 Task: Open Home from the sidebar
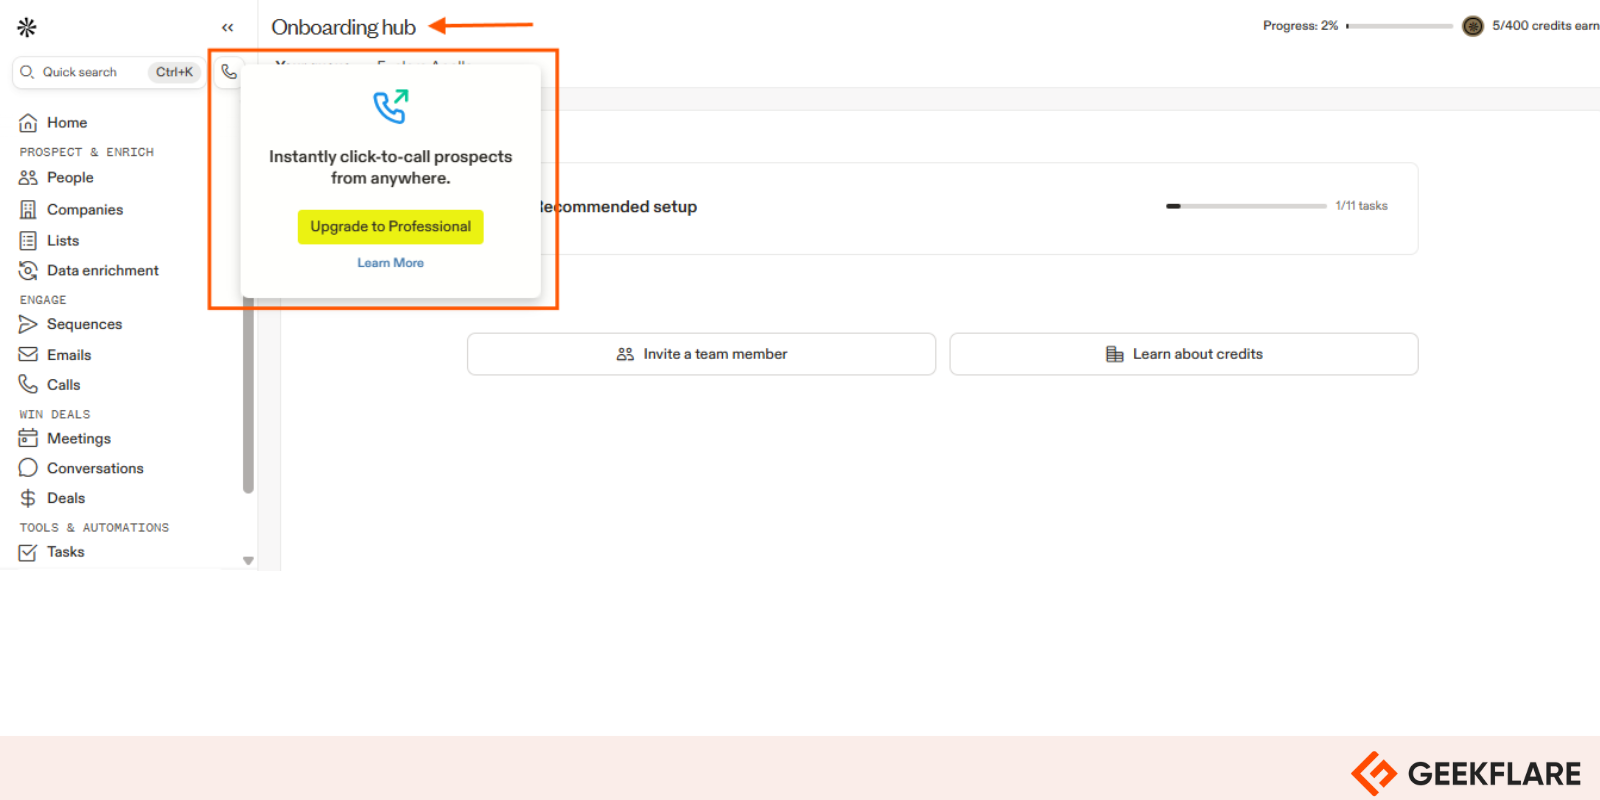(x=66, y=123)
